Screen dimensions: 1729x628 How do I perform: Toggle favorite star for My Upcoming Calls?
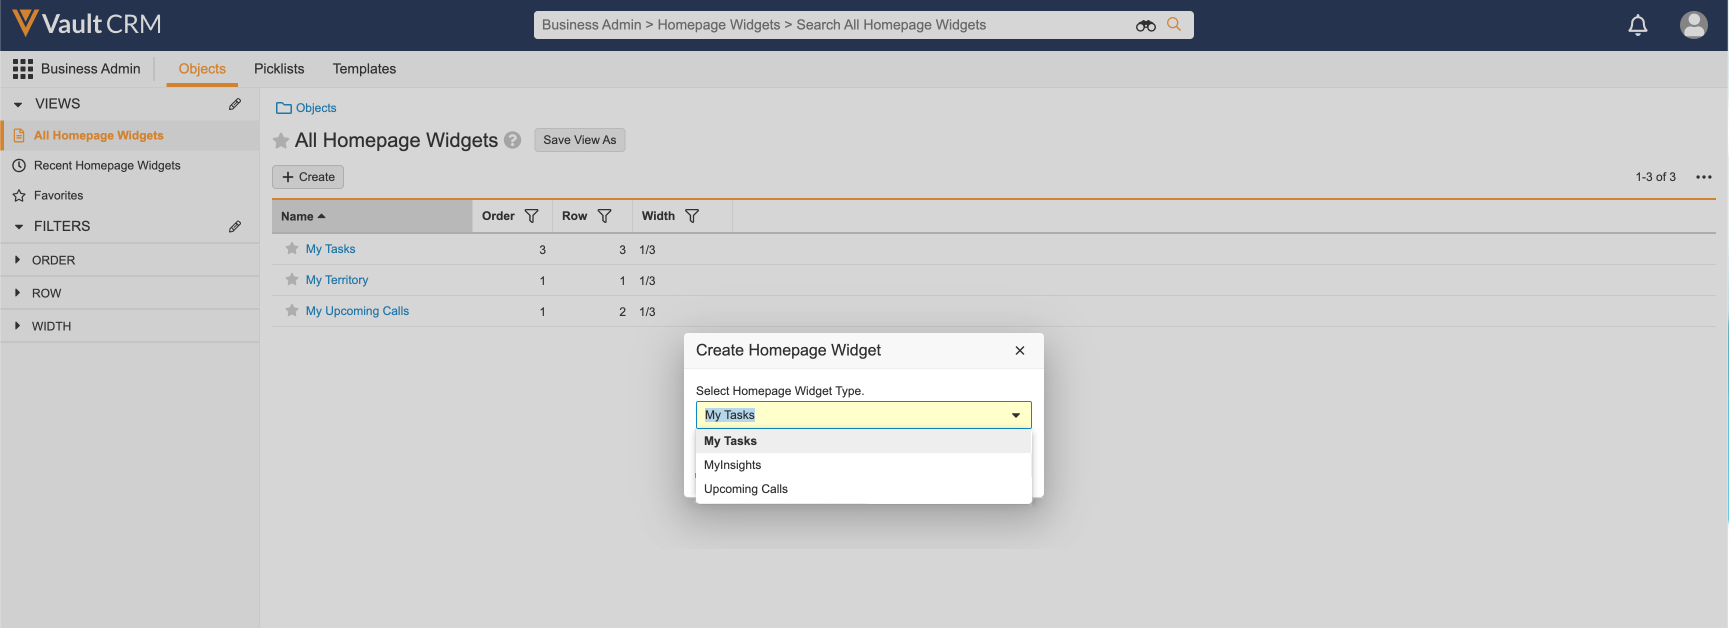click(x=292, y=311)
